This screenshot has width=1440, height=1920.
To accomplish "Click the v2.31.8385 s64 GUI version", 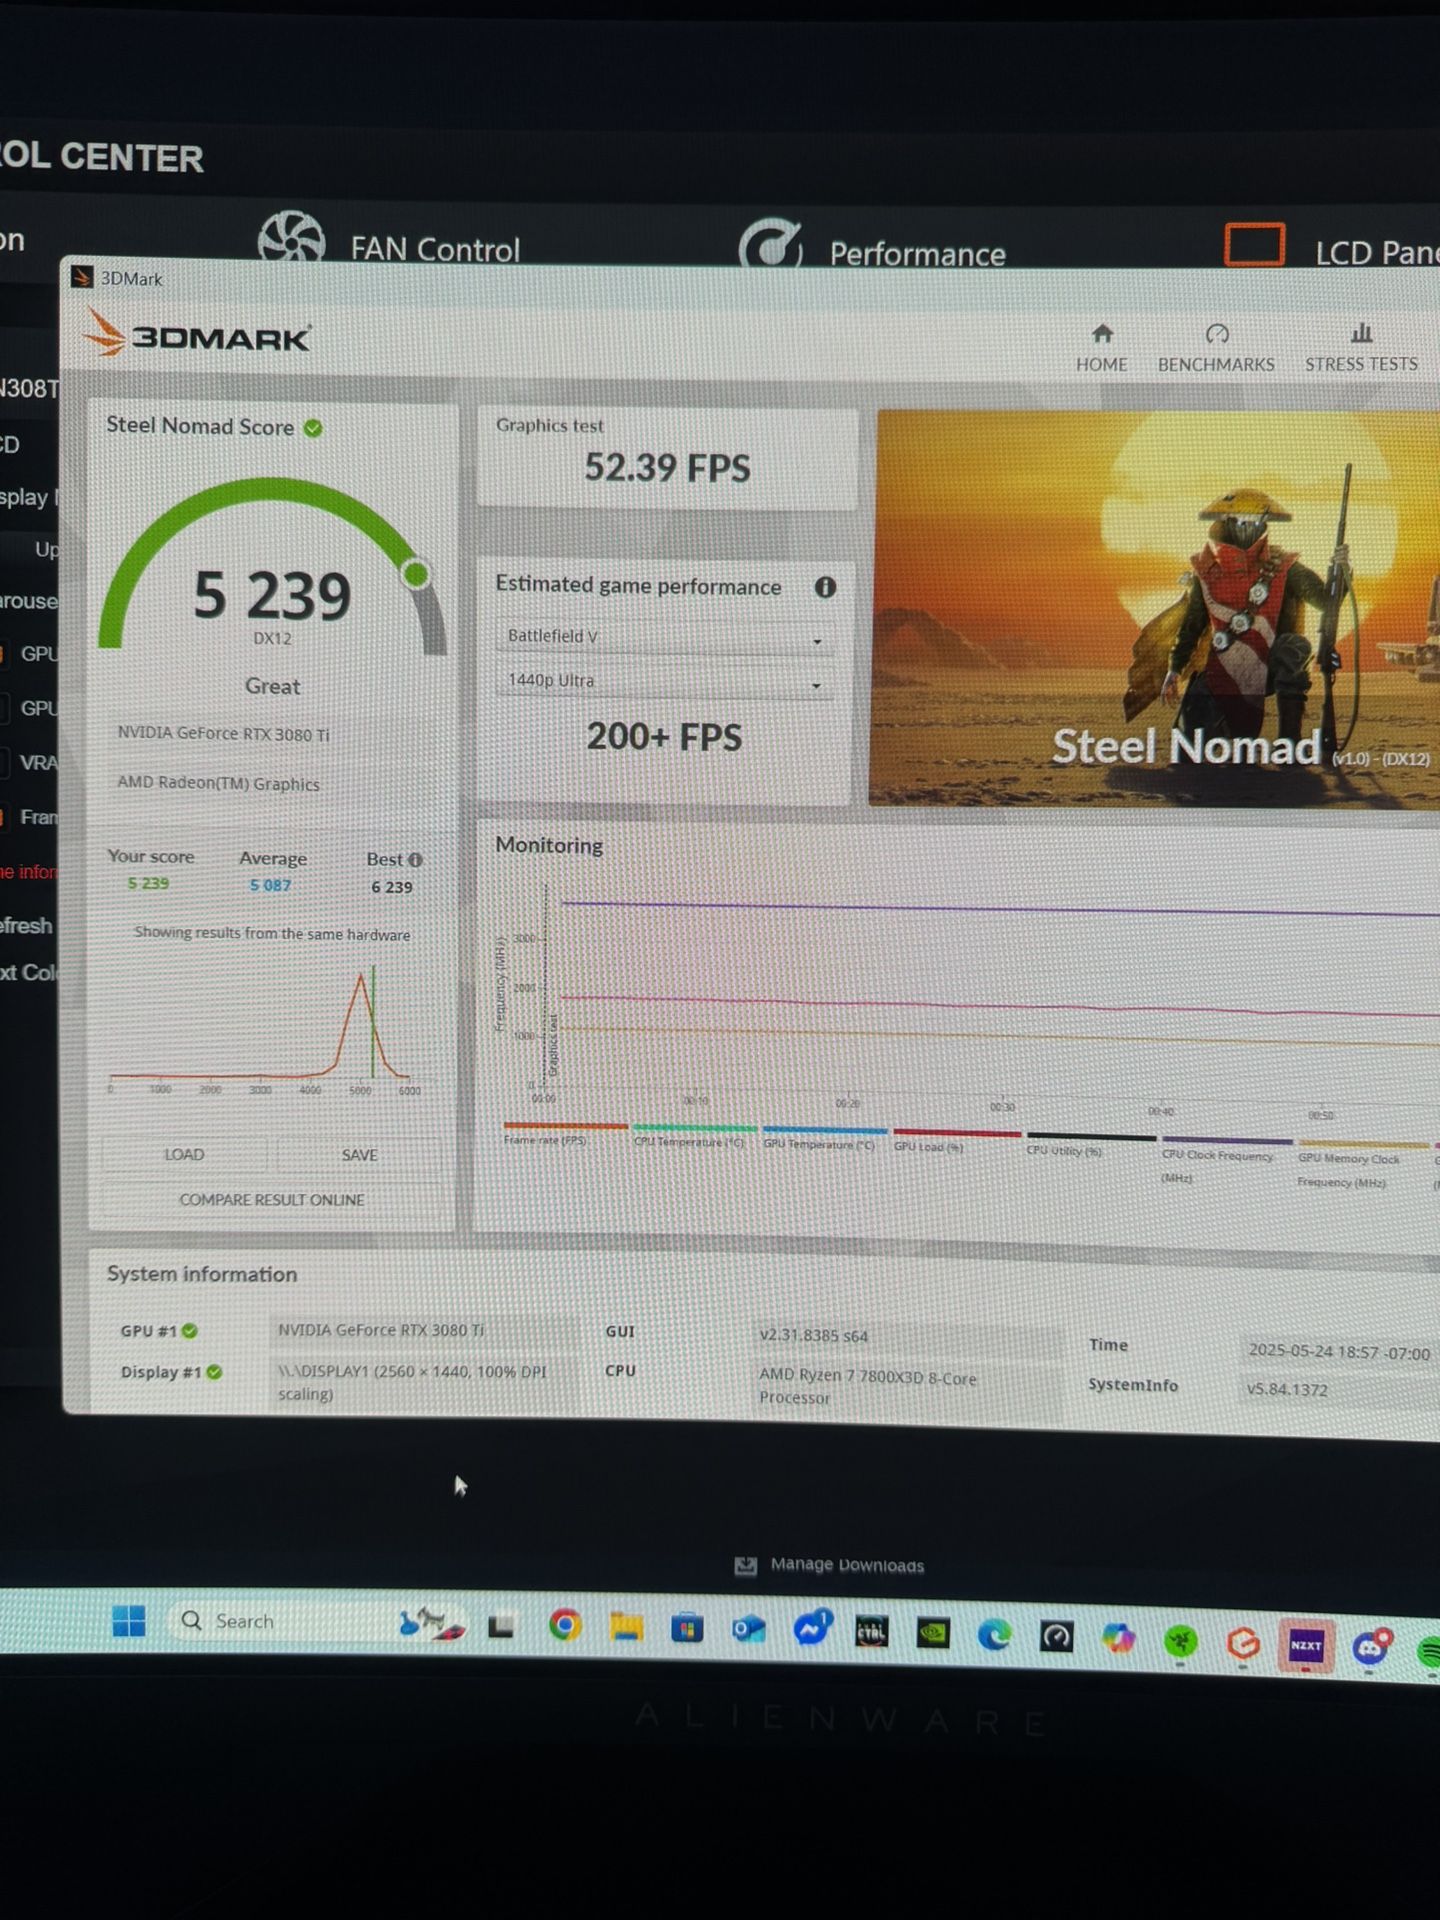I will click(x=813, y=1335).
